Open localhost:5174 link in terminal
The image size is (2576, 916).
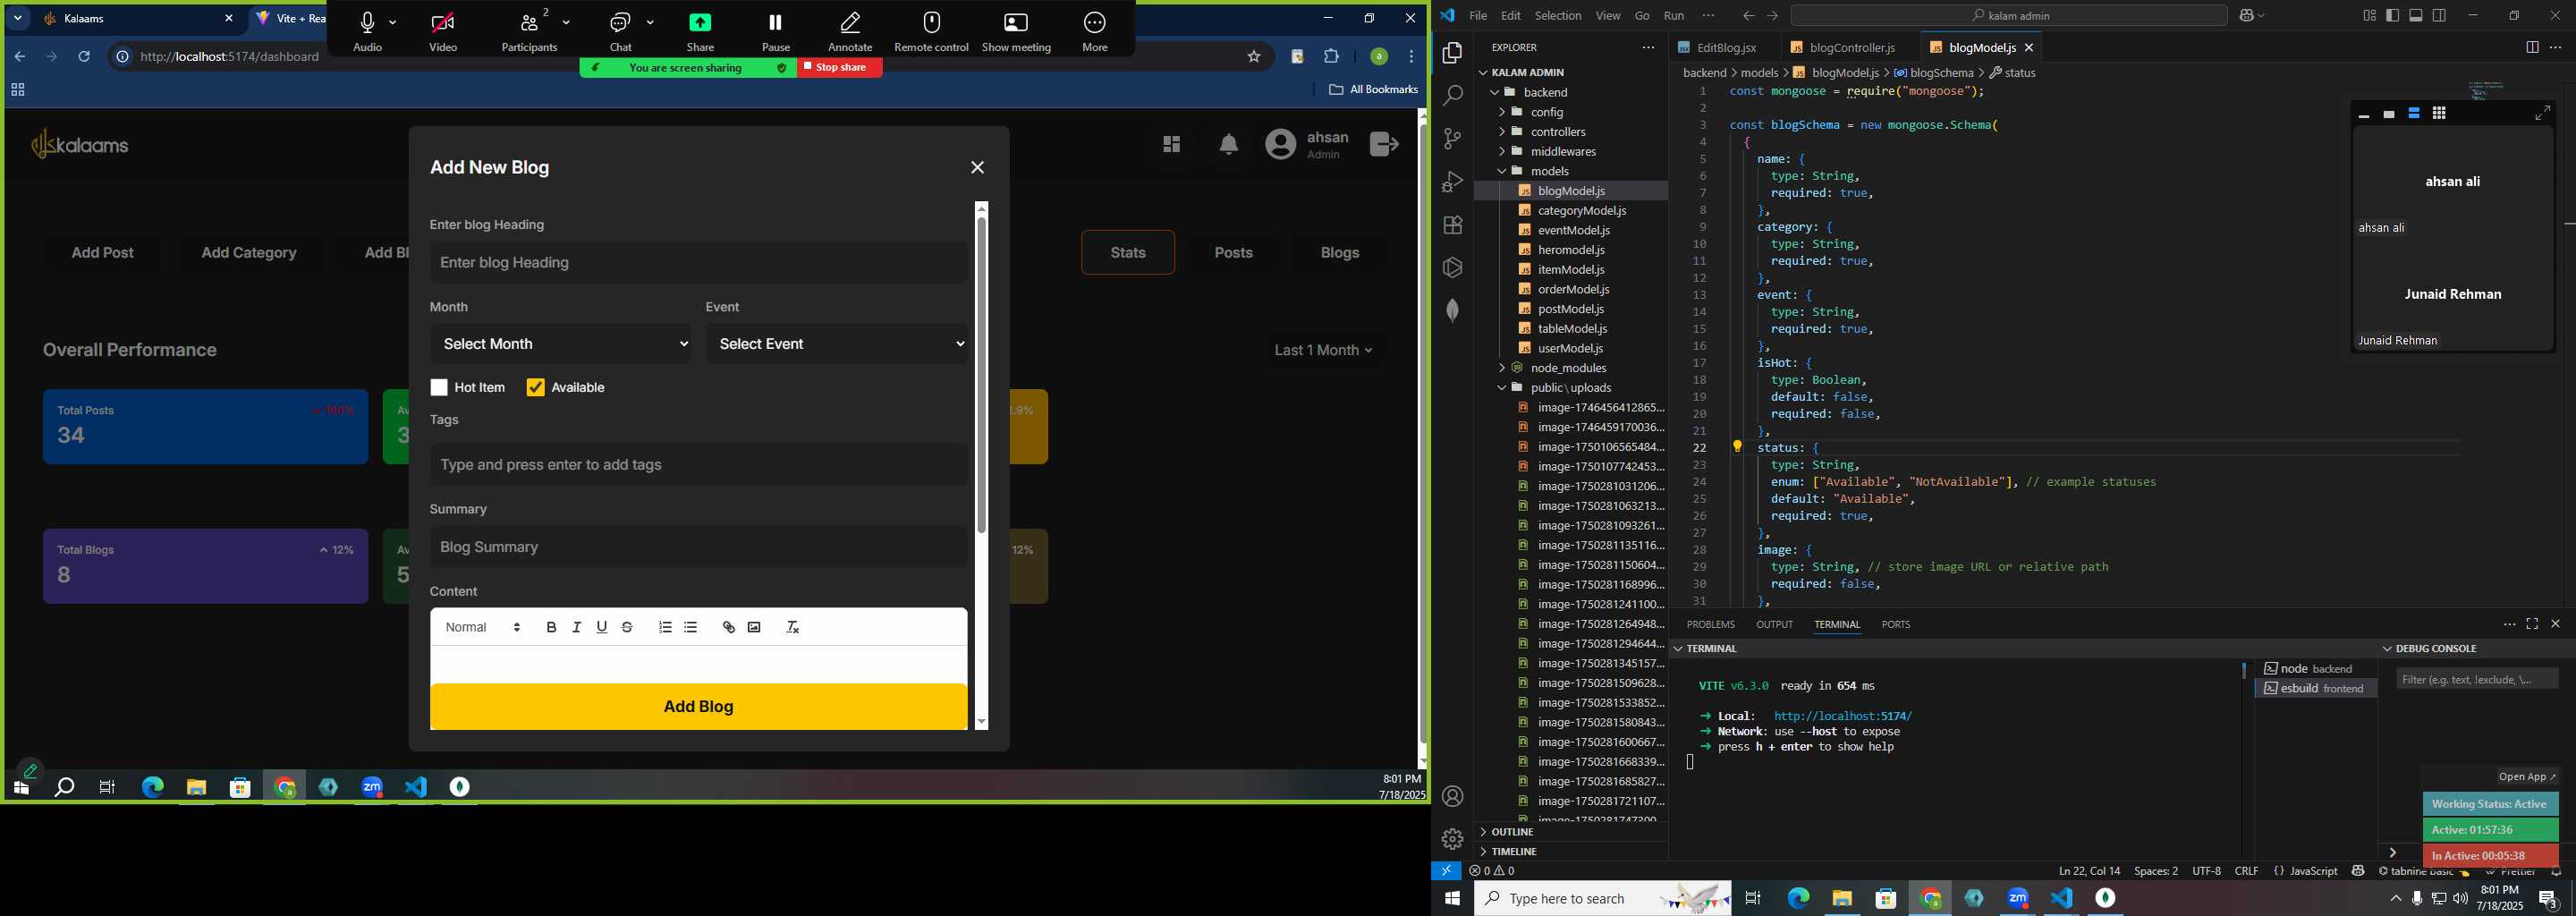(1842, 716)
